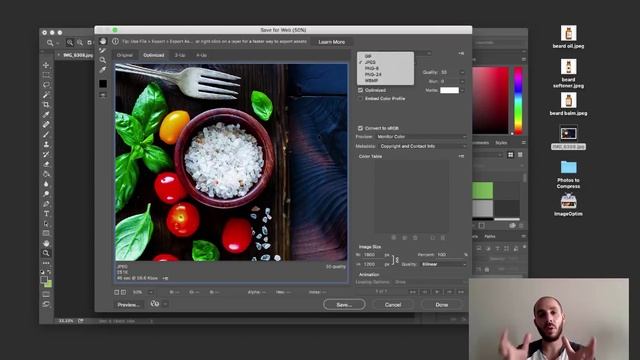This screenshot has width=640, height=360.
Task: Switch to the Original tab
Action: [125, 55]
